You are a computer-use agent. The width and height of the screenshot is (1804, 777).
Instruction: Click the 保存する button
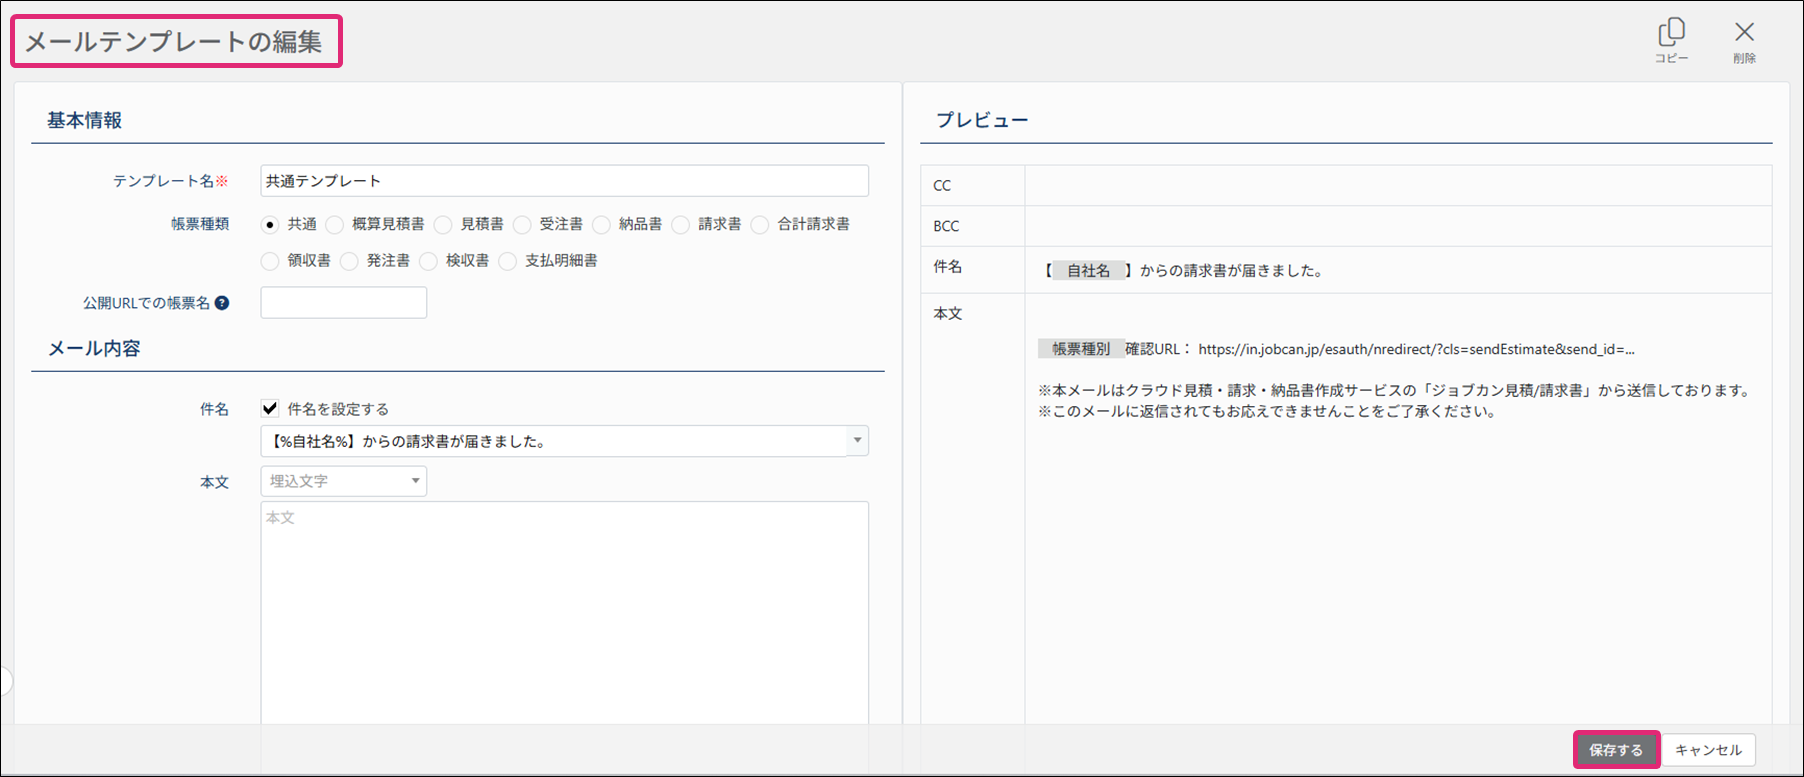click(1616, 750)
